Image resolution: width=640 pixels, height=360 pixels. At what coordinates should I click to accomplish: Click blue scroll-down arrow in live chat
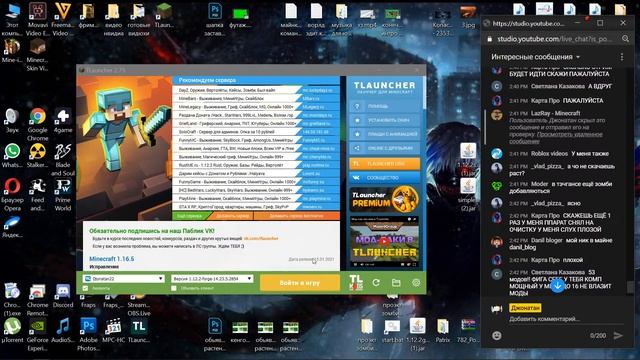coord(558,286)
